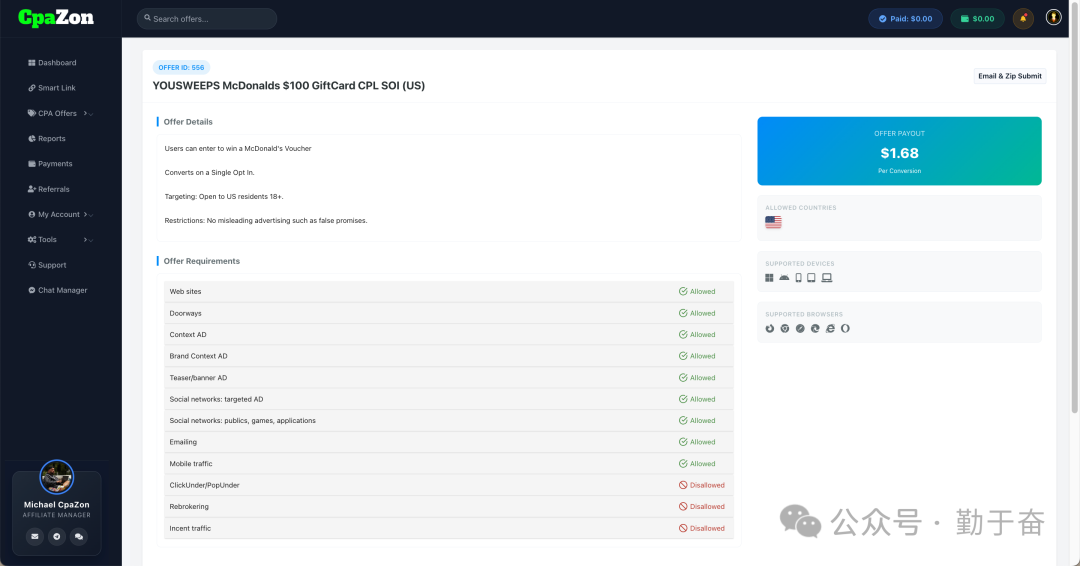
Task: Expand the Tools submenu chevron
Action: tap(88, 240)
